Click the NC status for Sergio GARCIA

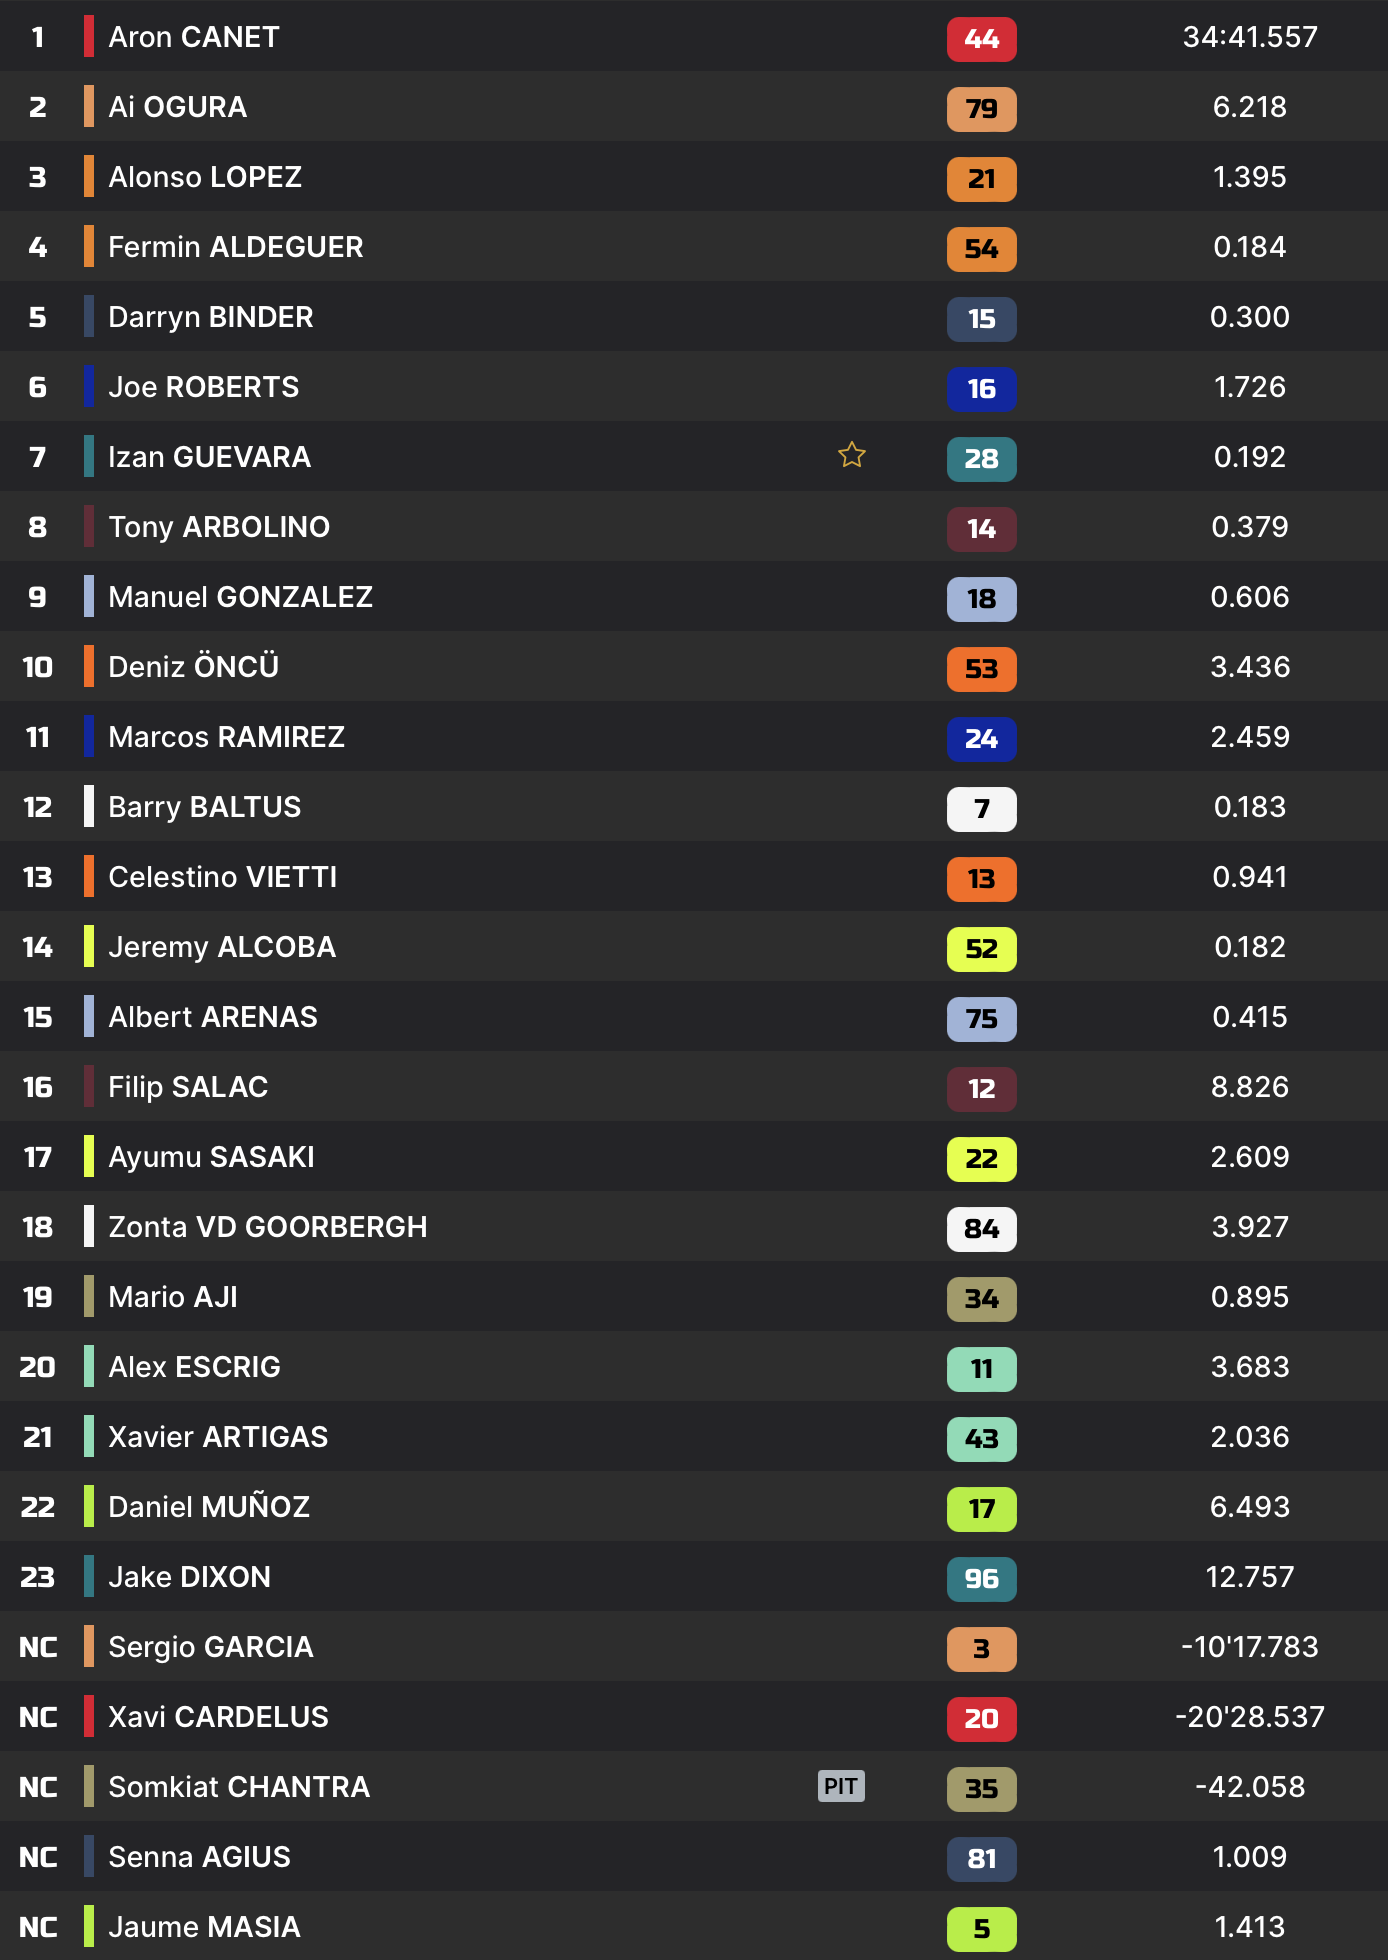38,1647
